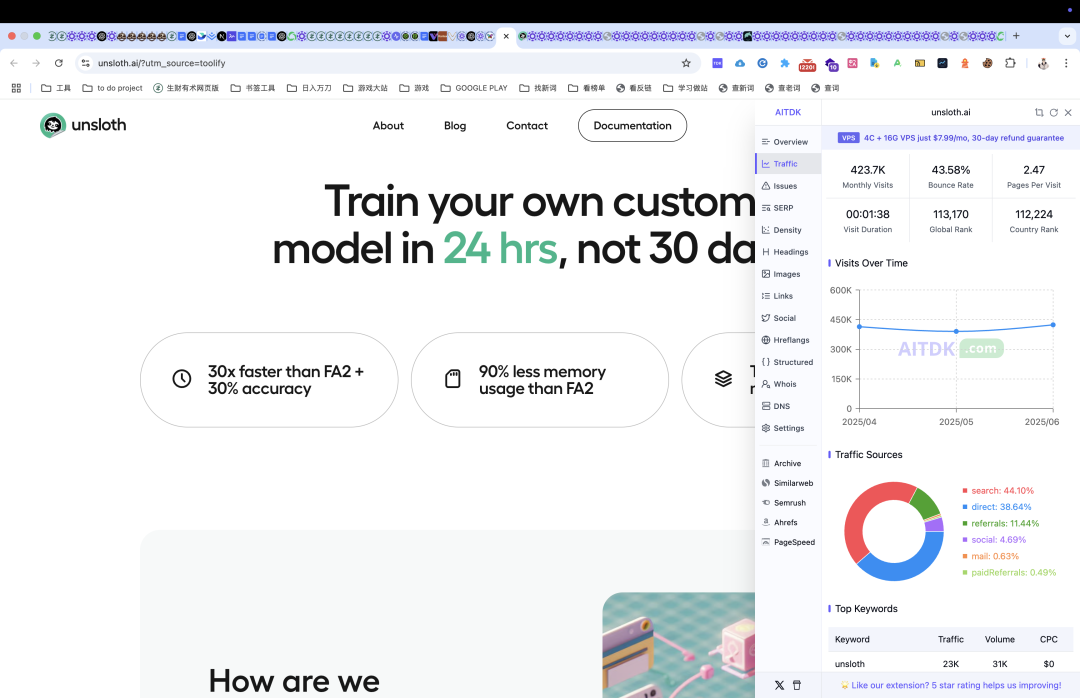Click the unsloth logo on the website
The image size is (1080, 698).
[83, 125]
